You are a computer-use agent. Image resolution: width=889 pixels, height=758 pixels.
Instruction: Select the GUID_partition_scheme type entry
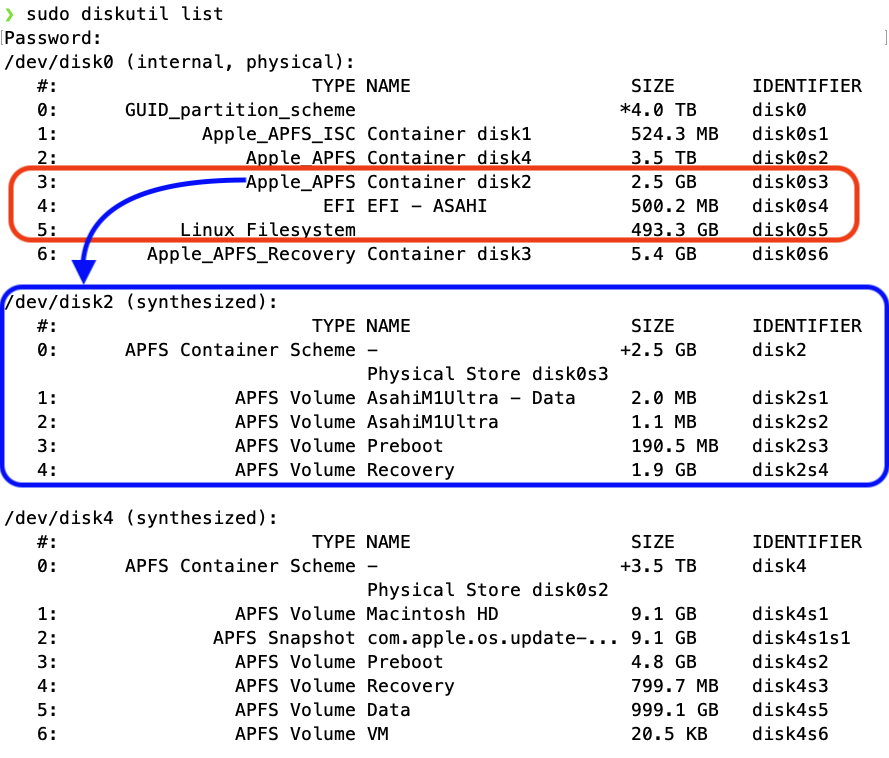[240, 110]
